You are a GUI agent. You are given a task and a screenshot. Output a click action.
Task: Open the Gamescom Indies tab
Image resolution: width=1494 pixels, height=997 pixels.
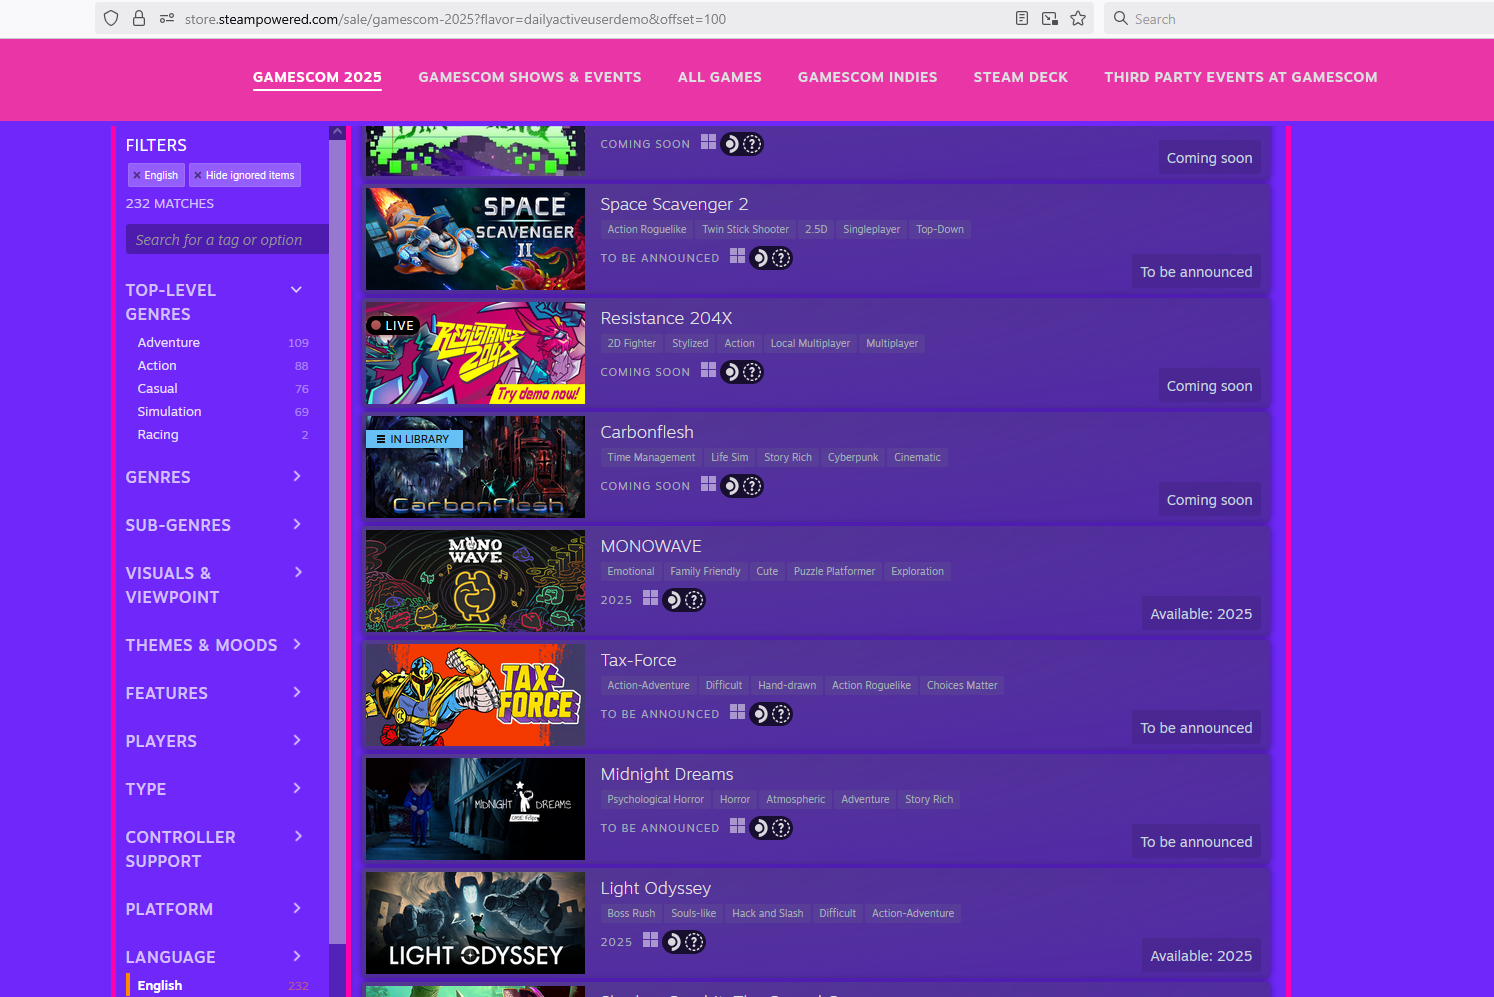[x=867, y=77]
